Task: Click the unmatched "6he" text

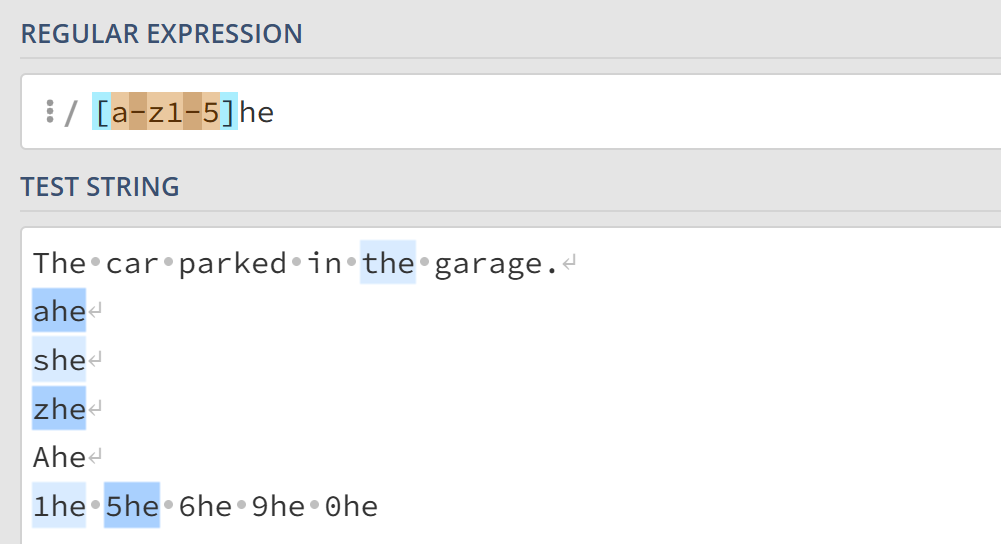Action: 205,507
